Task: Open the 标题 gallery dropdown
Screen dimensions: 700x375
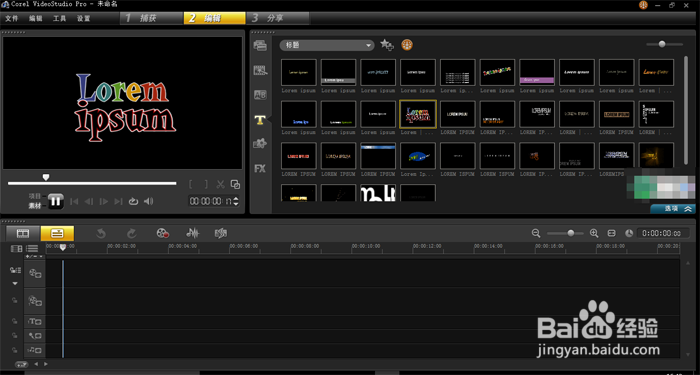Action: pyautogui.click(x=327, y=45)
